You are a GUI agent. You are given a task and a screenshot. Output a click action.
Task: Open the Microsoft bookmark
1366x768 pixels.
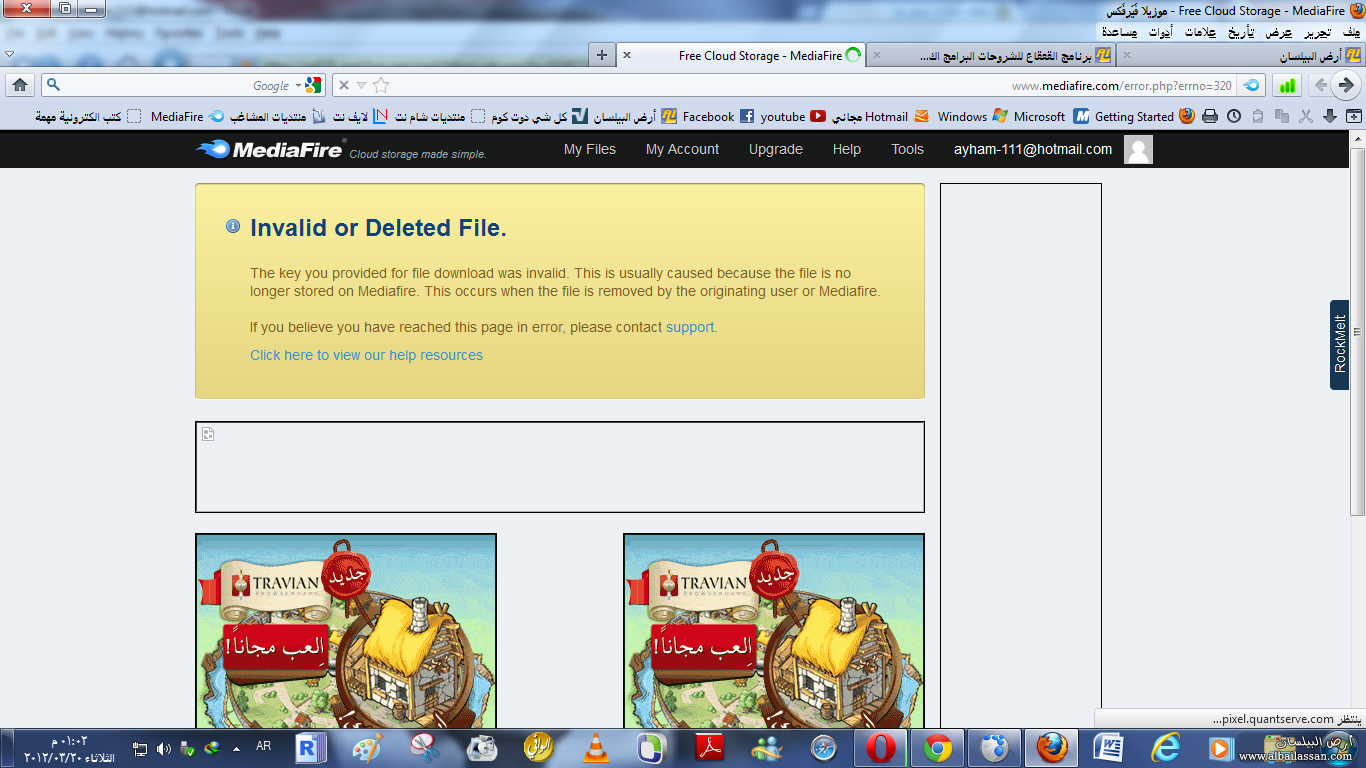point(1052,116)
